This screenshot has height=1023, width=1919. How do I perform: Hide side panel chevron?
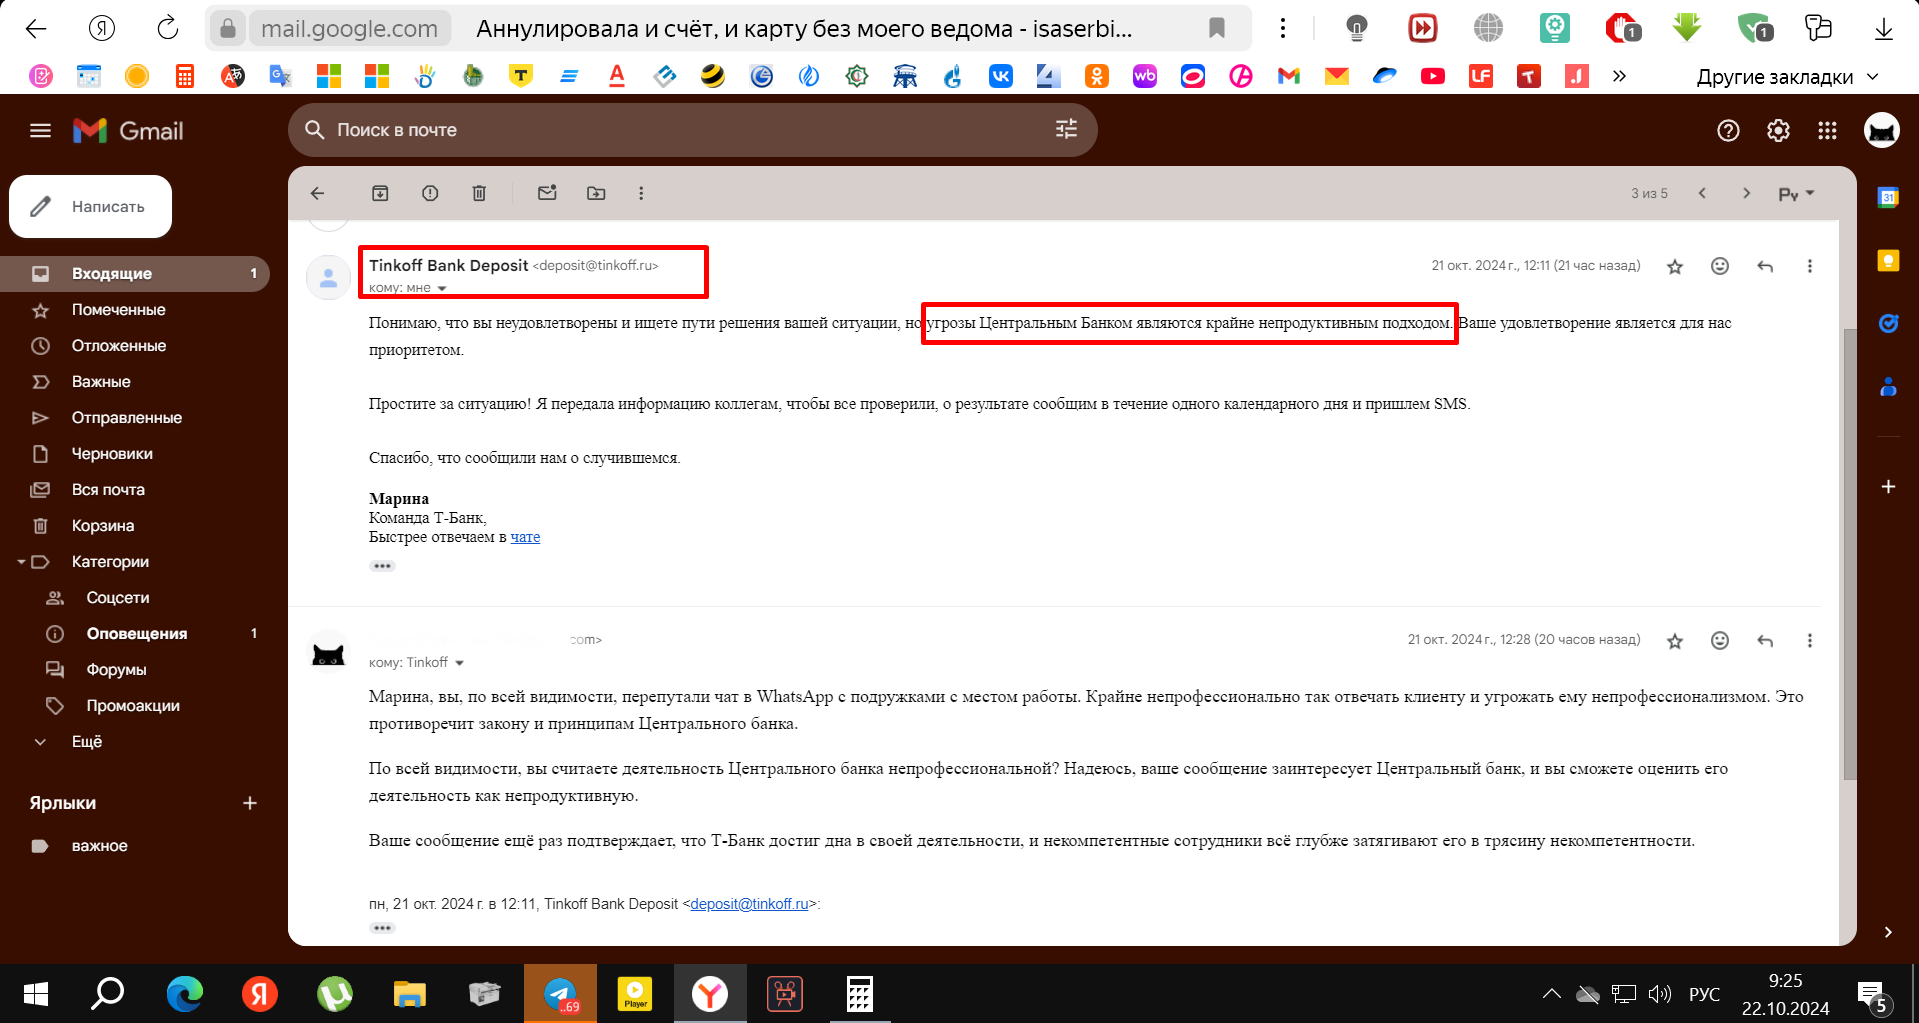[1888, 932]
